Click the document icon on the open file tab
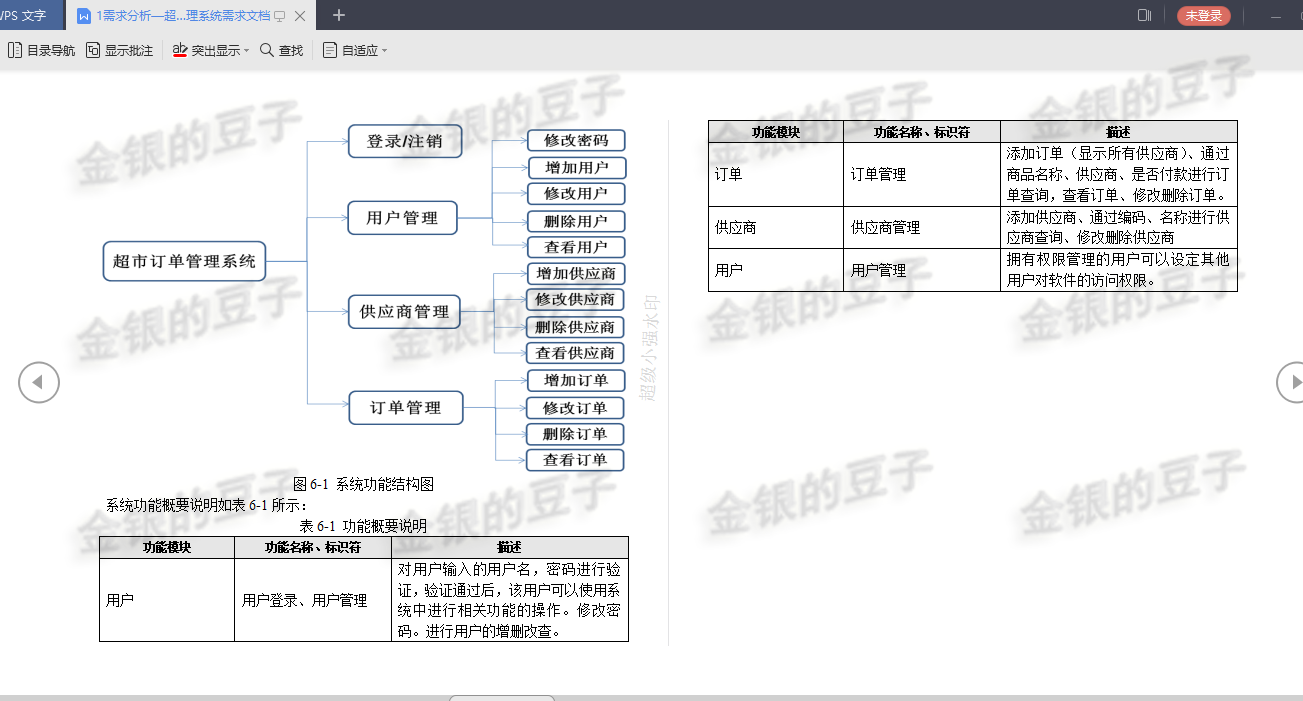 [x=85, y=15]
